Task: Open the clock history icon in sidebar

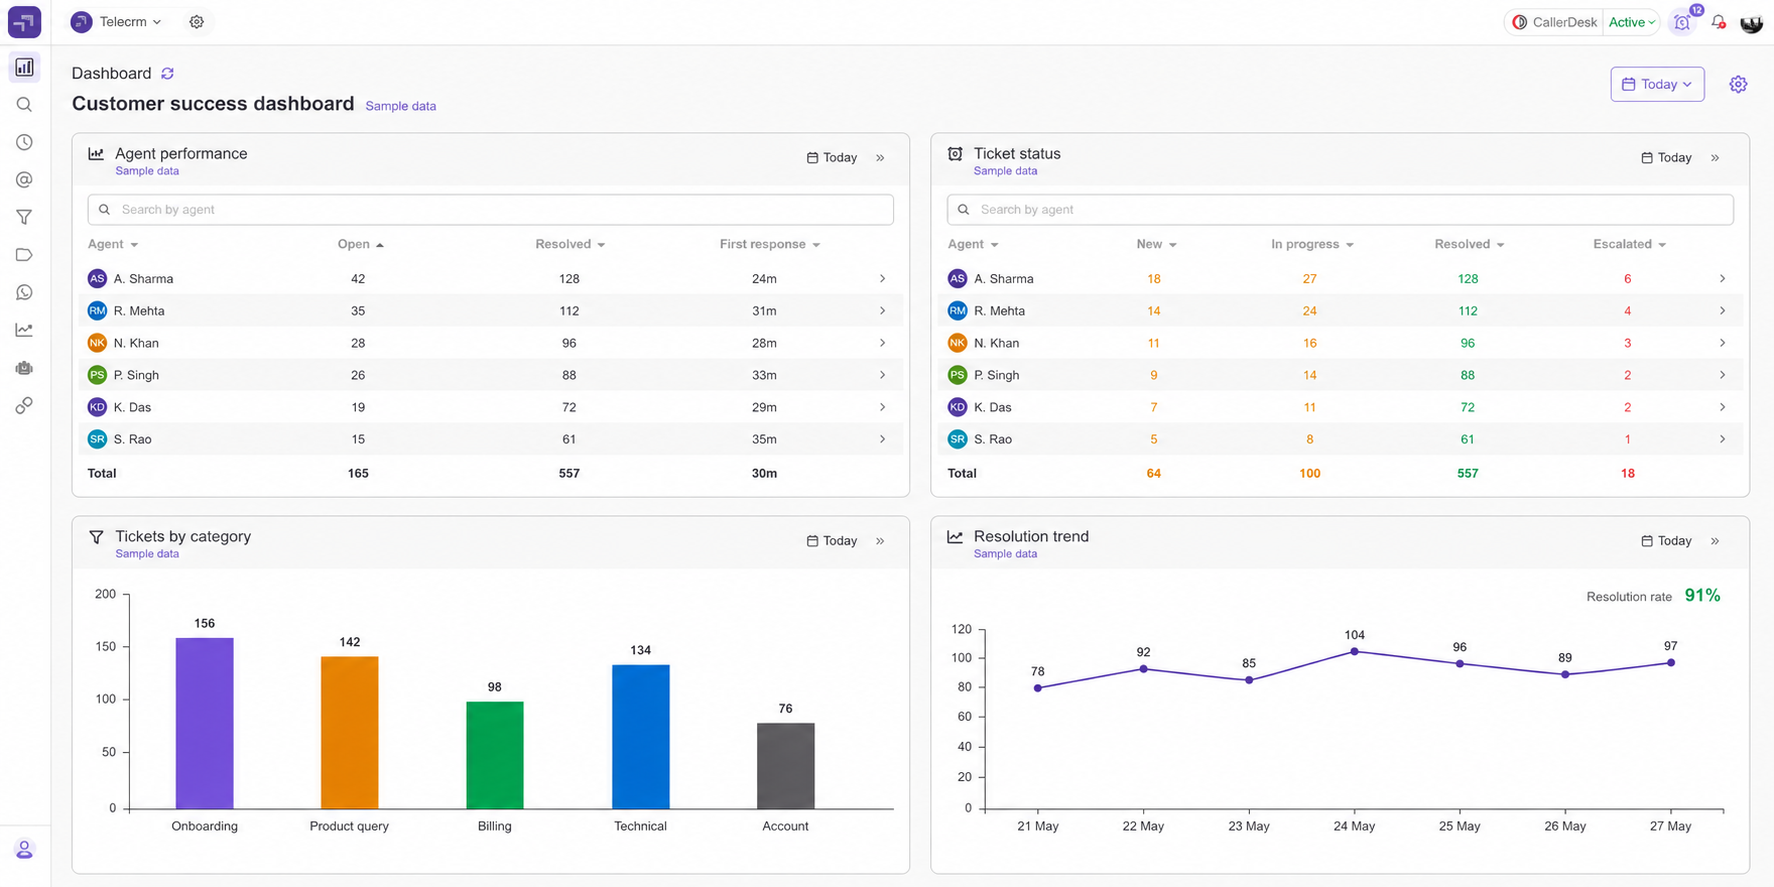Action: click(24, 142)
